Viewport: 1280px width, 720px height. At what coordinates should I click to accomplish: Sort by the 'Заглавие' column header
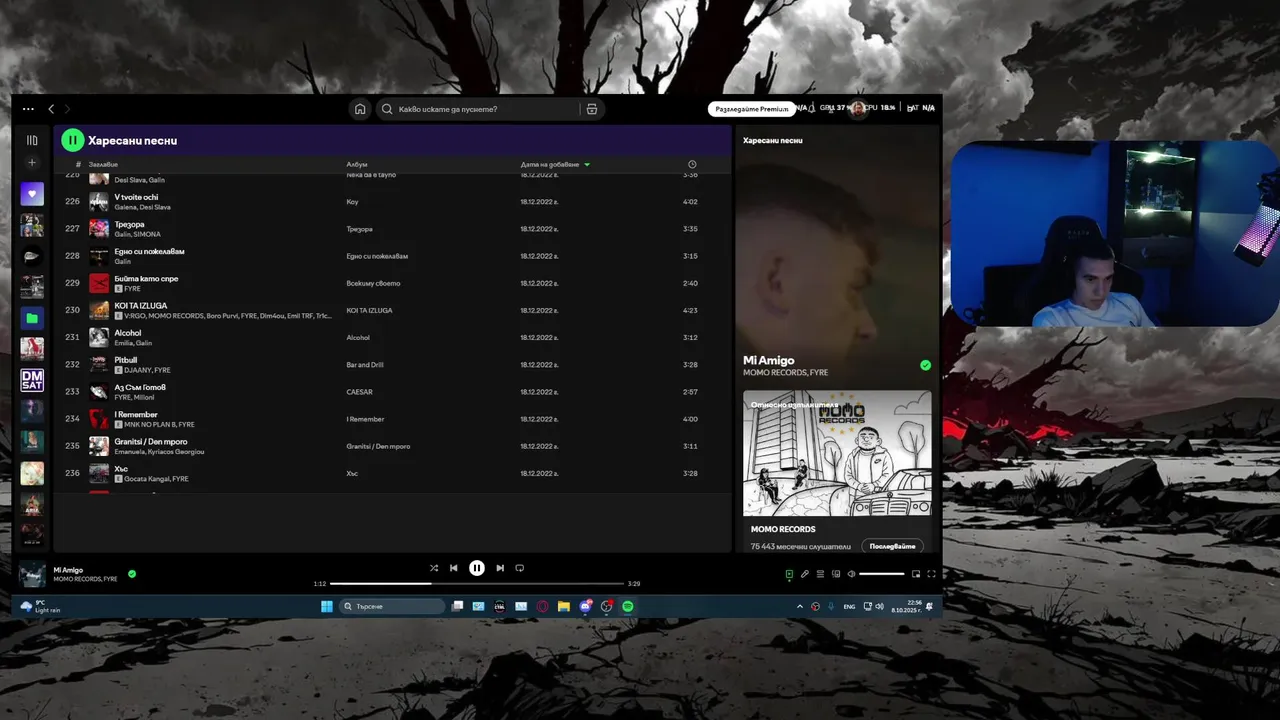[103, 164]
